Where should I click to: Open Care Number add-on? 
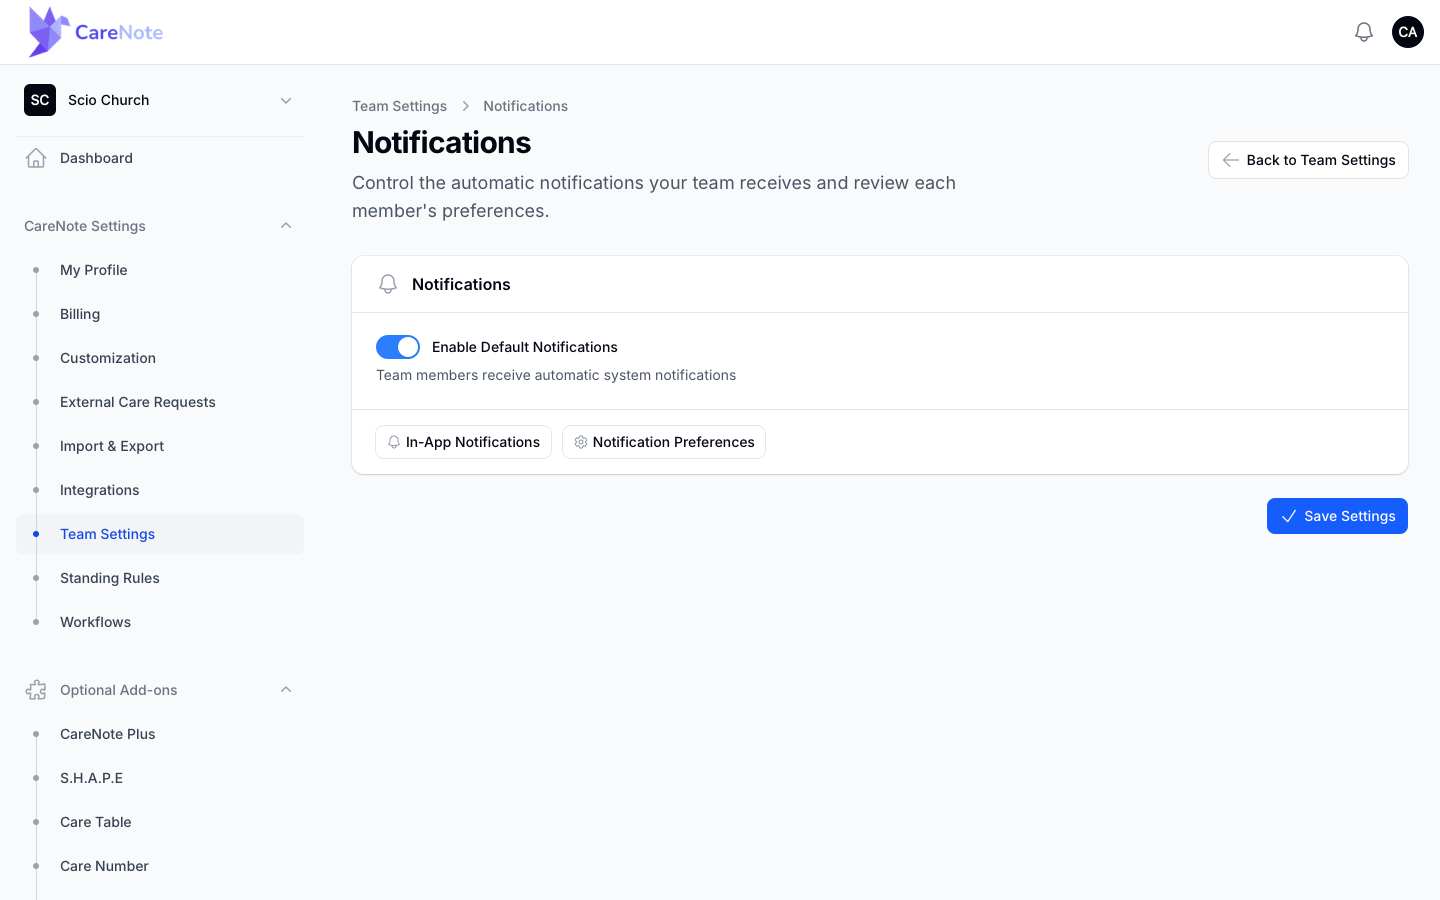point(160,866)
